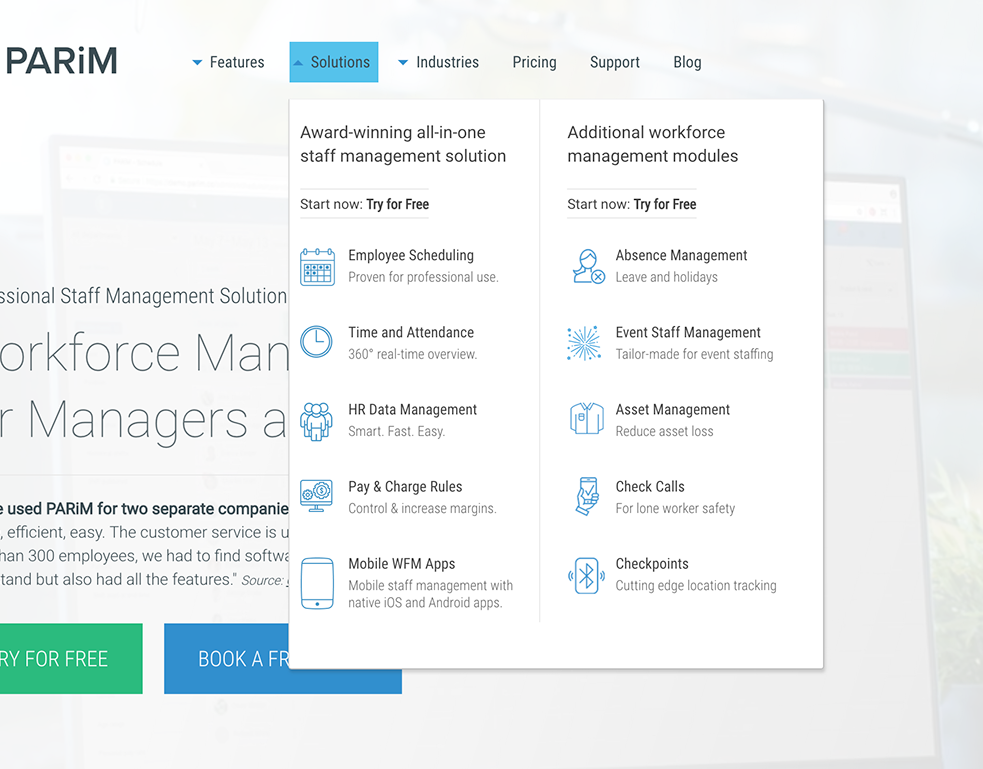Click the 'Leave and holidays' description

pyautogui.click(x=666, y=277)
